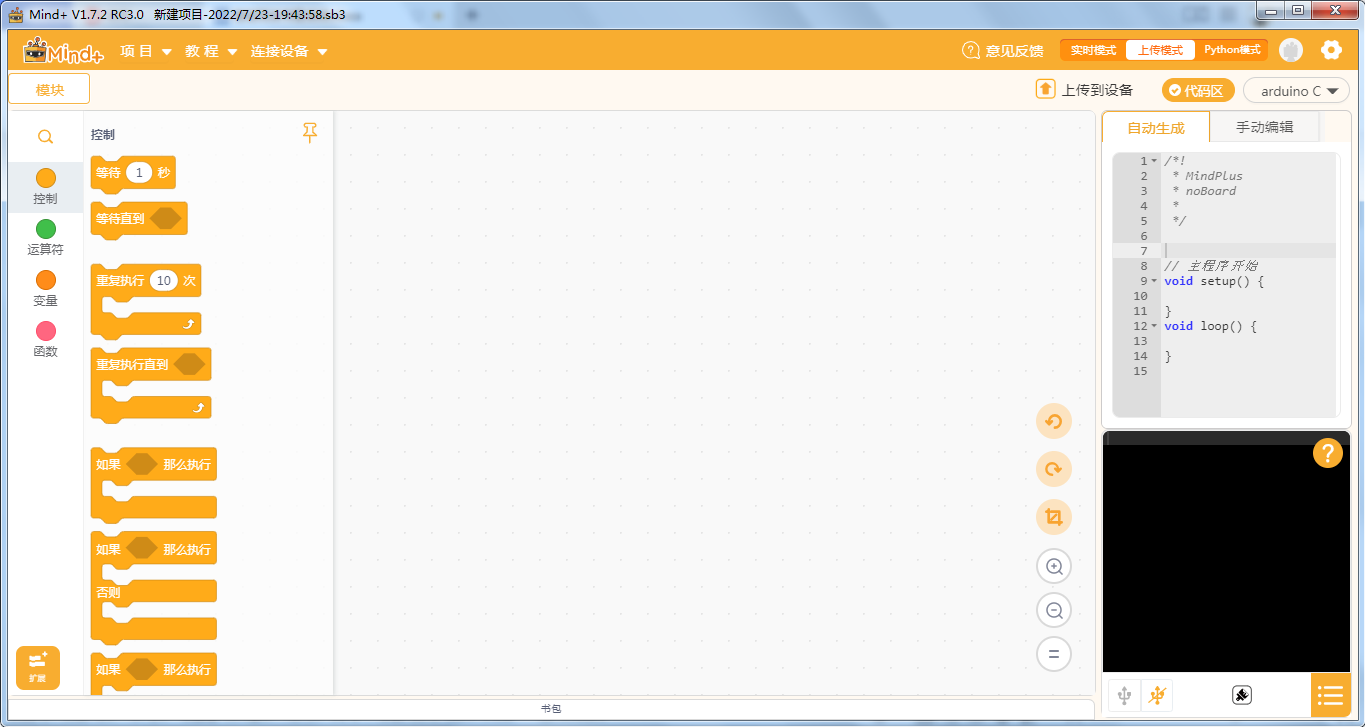Click the Mind+ logo

click(63, 51)
